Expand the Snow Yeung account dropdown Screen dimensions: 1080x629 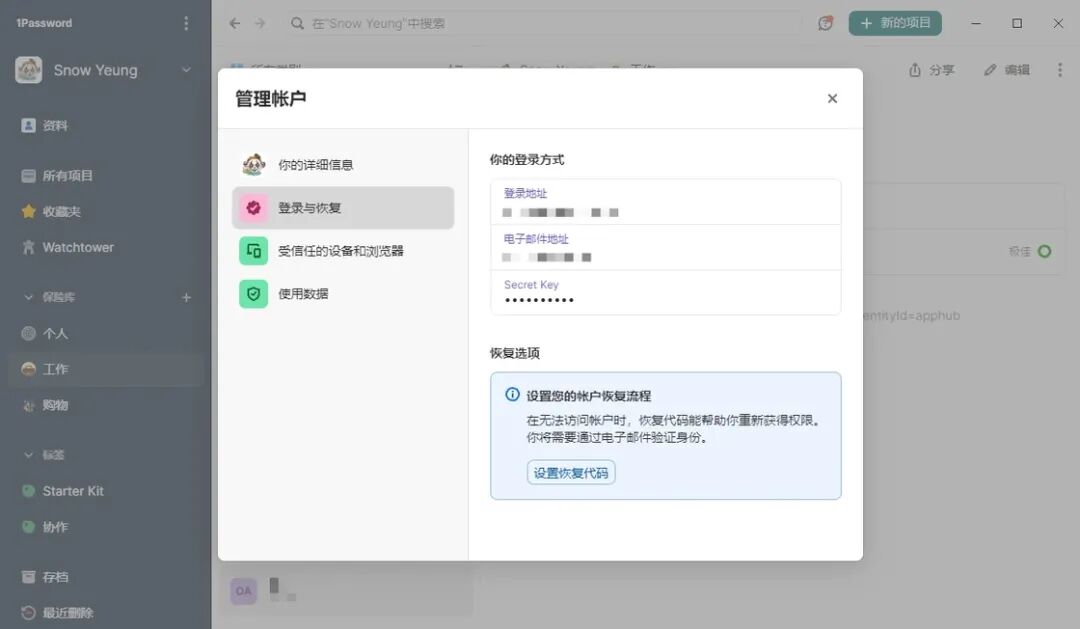pos(186,70)
